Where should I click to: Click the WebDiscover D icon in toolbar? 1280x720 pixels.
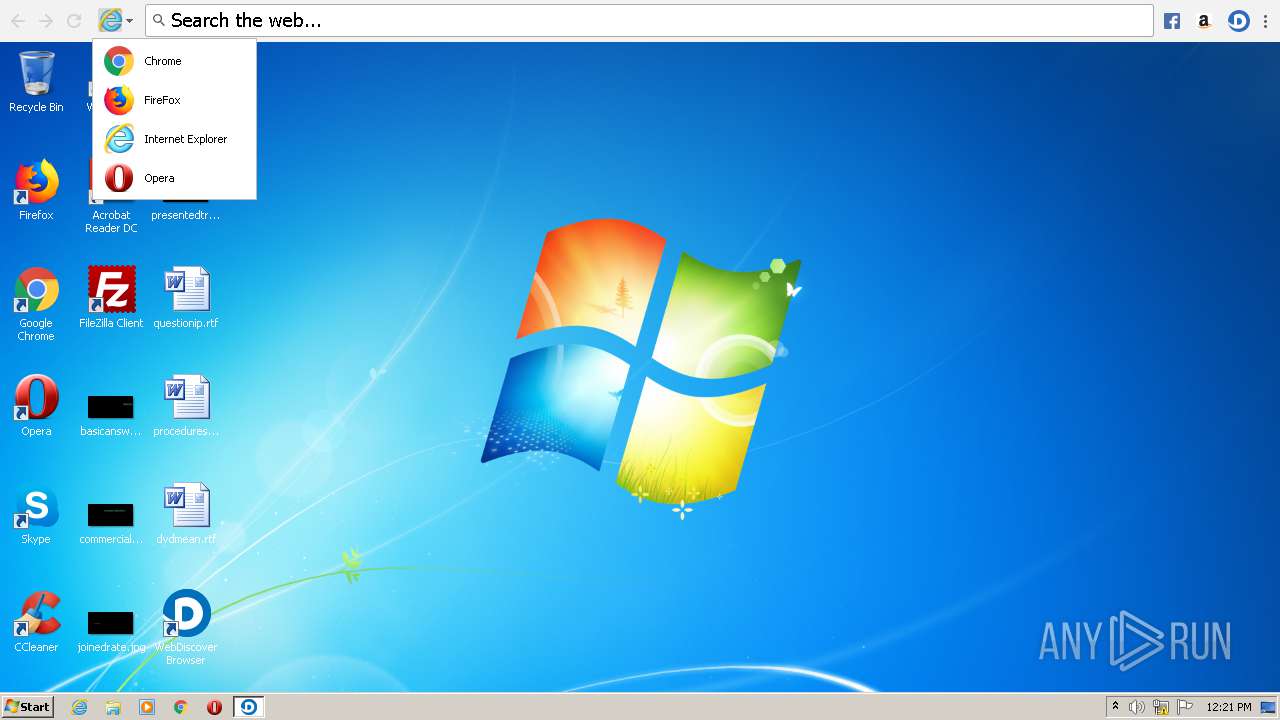click(1238, 21)
